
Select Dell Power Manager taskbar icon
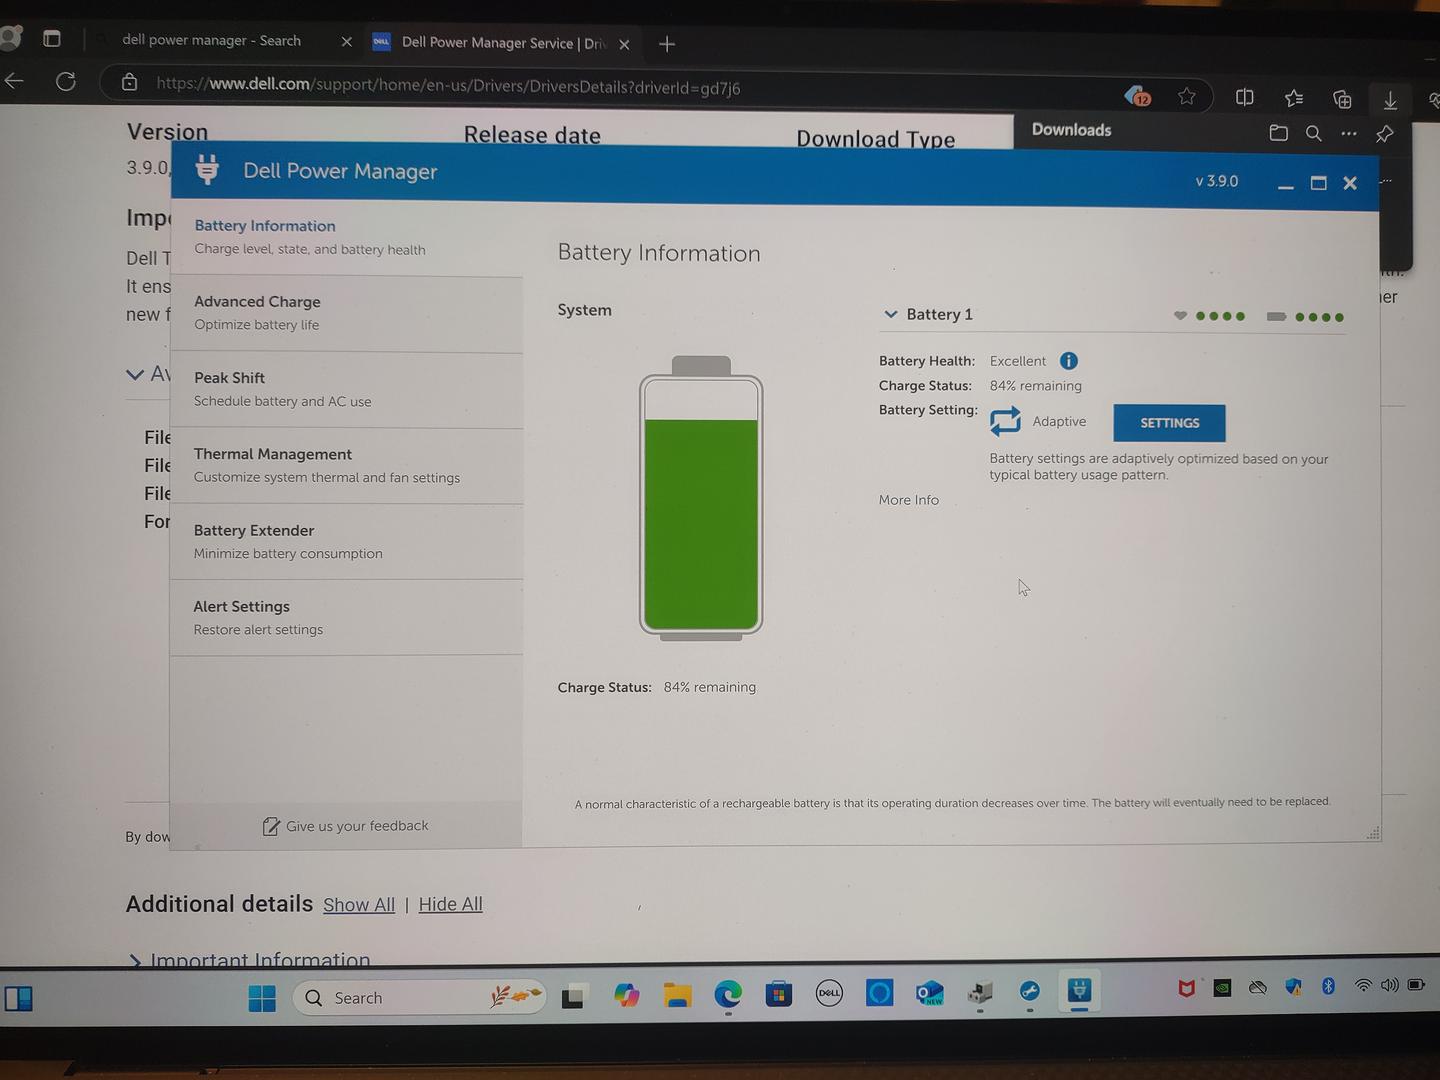point(1079,990)
